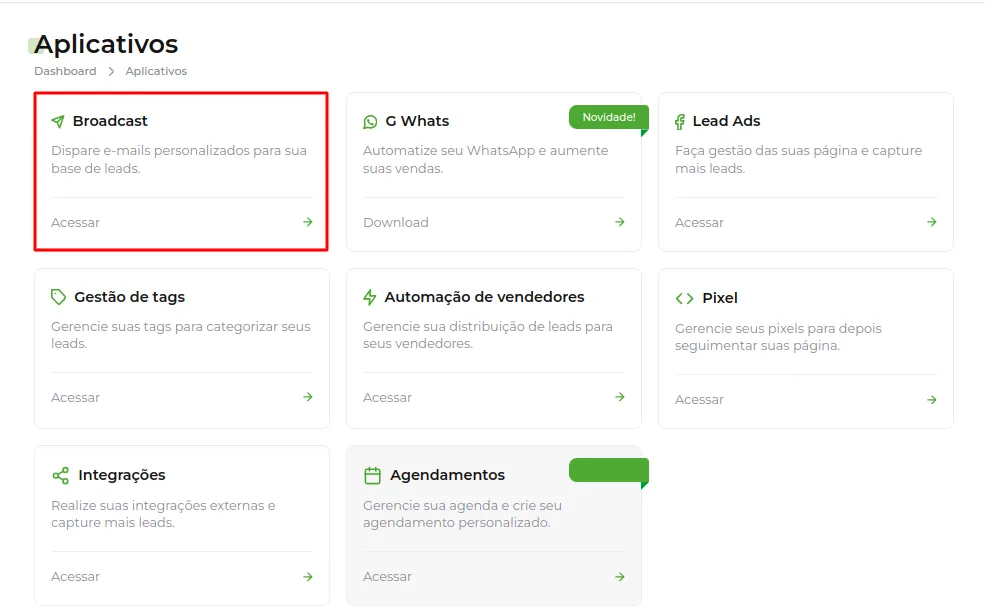
Task: Click the Aplicativos breadcrumb item
Action: click(x=156, y=71)
